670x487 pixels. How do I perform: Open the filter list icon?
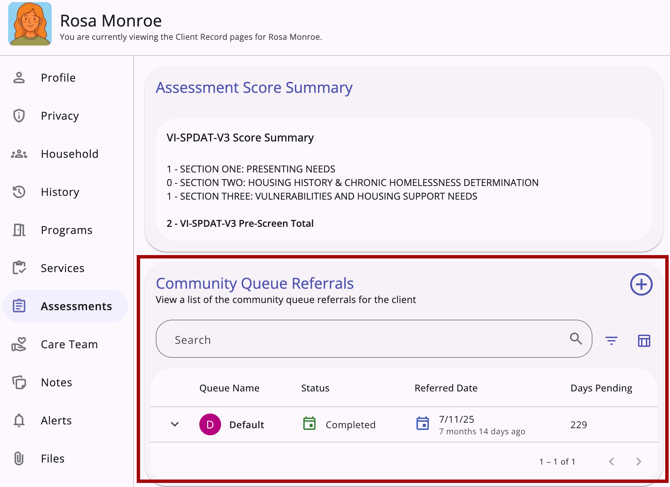611,341
